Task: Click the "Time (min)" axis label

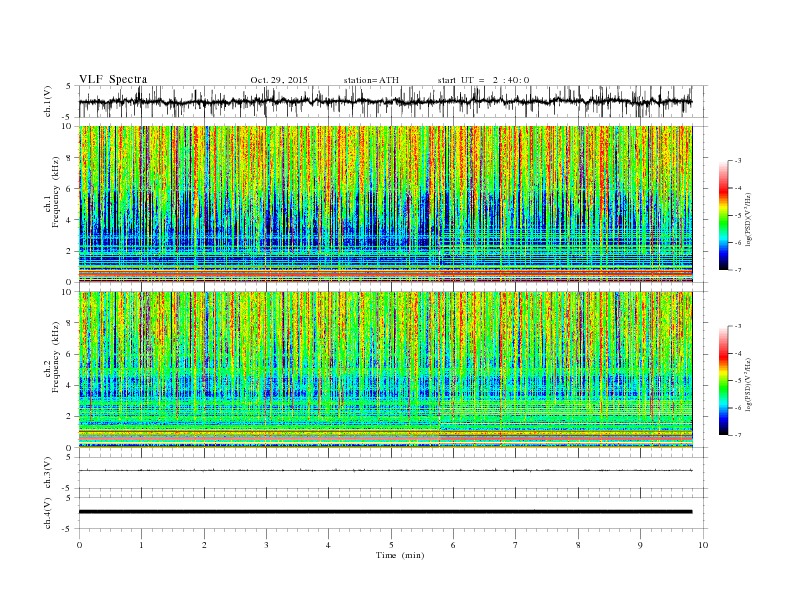Action: 400,555
